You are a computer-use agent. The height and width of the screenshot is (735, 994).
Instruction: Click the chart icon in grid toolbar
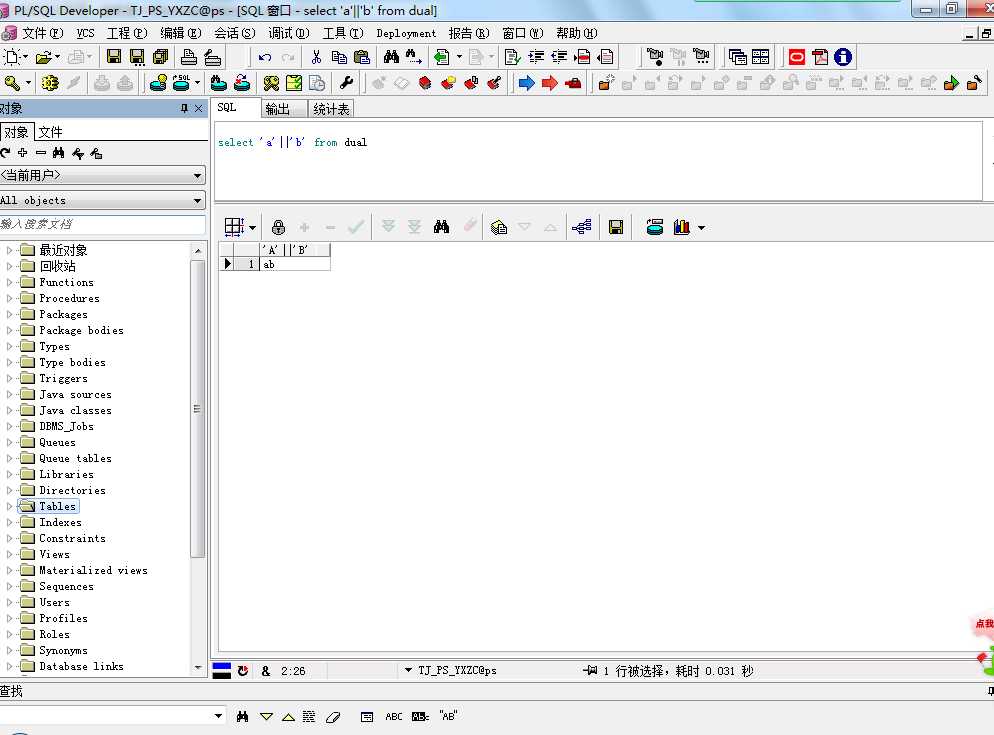(x=681, y=227)
